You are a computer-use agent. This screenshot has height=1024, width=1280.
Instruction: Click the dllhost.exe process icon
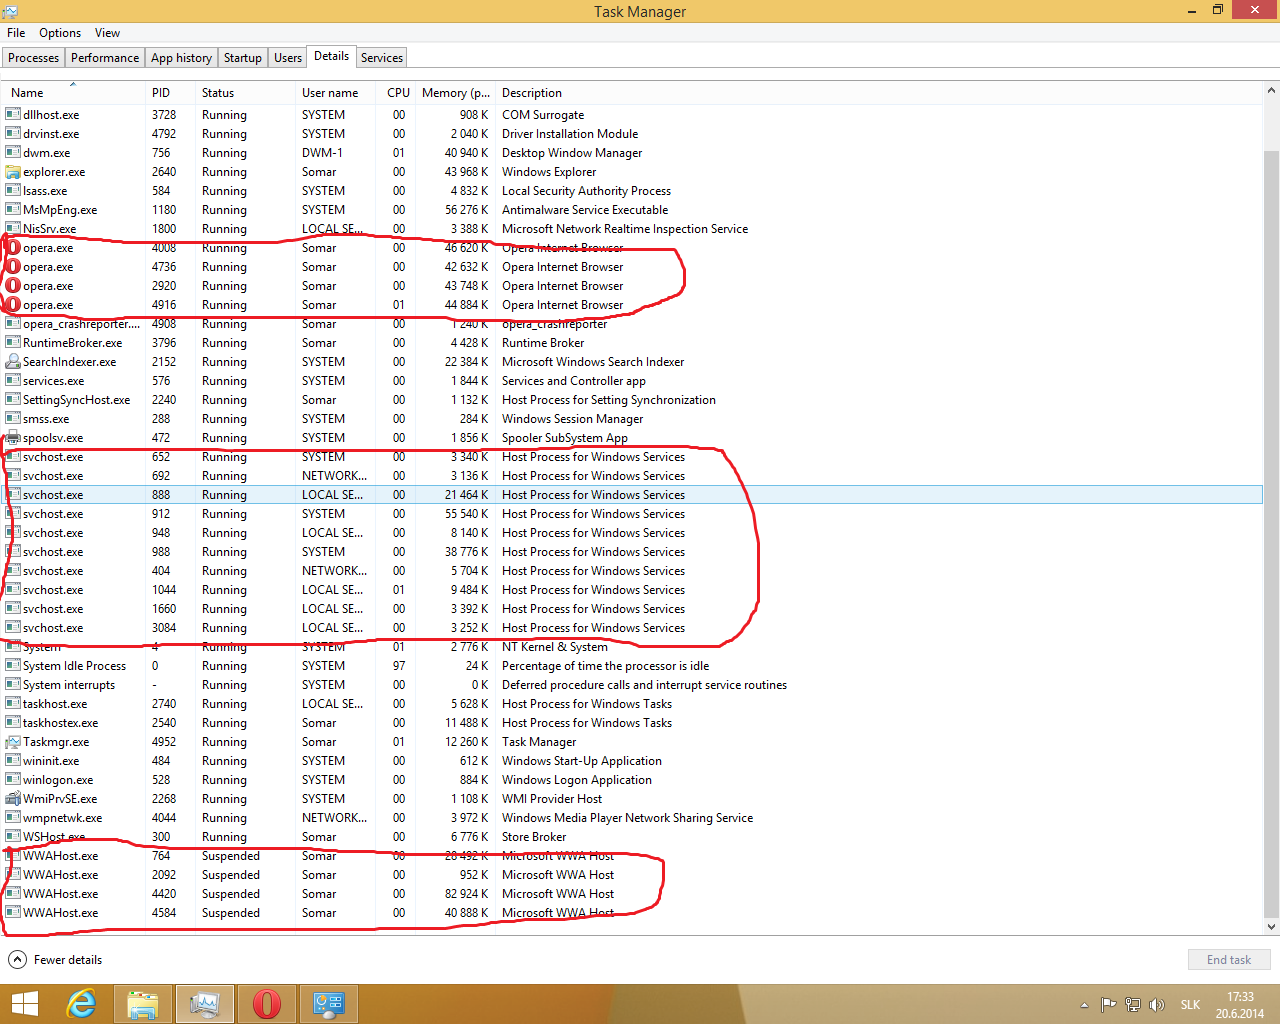coord(13,115)
